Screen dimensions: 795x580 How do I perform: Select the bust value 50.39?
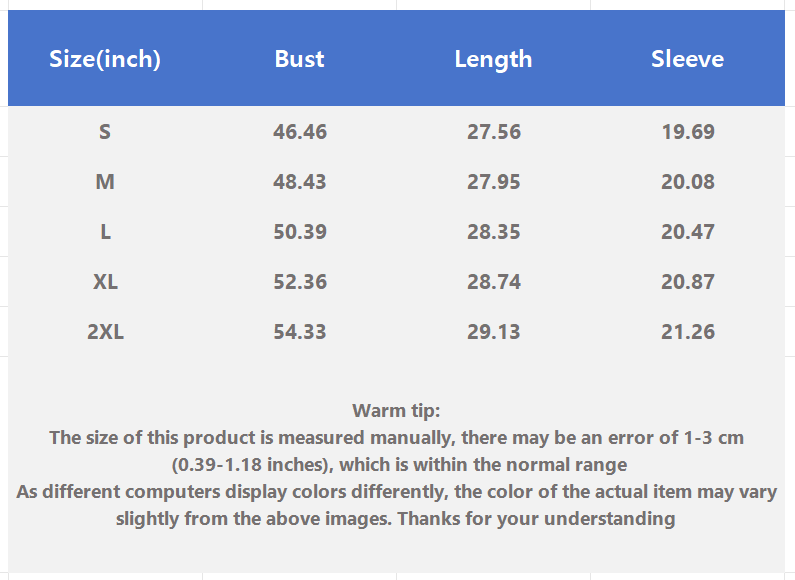pyautogui.click(x=300, y=232)
